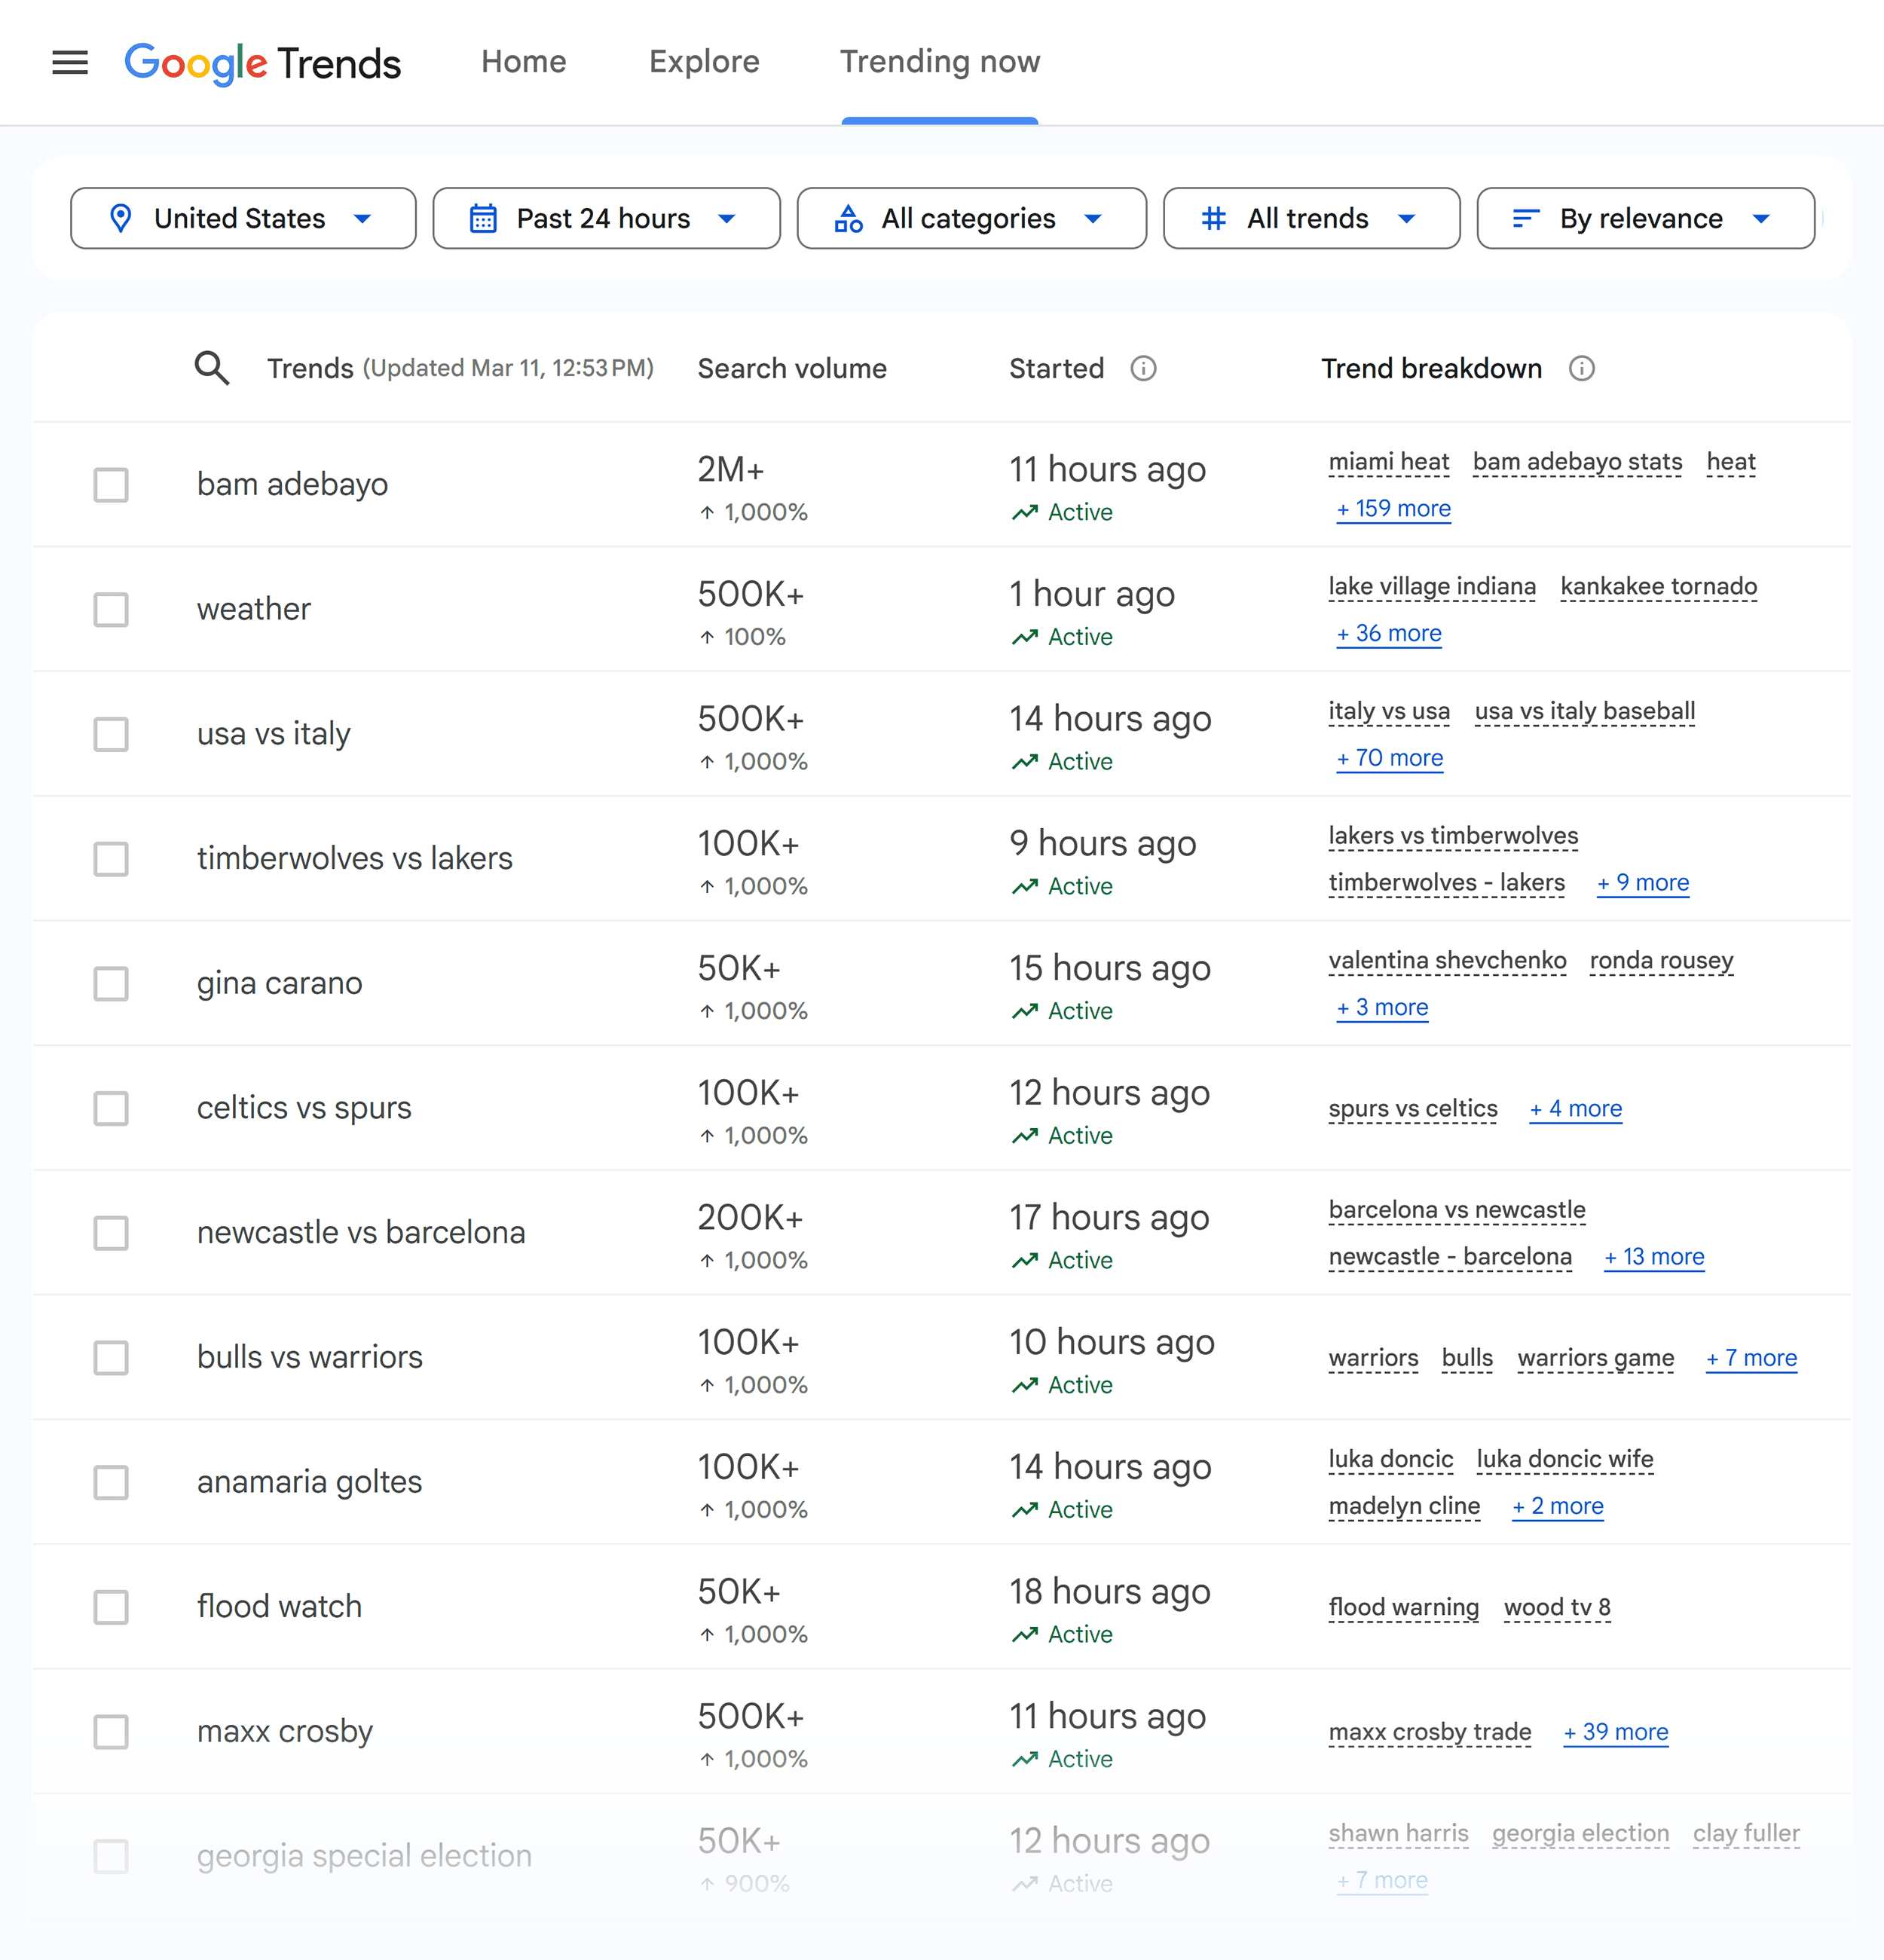Click the location pin icon in filters
Image resolution: width=1884 pixels, height=1960 pixels.
tap(122, 218)
